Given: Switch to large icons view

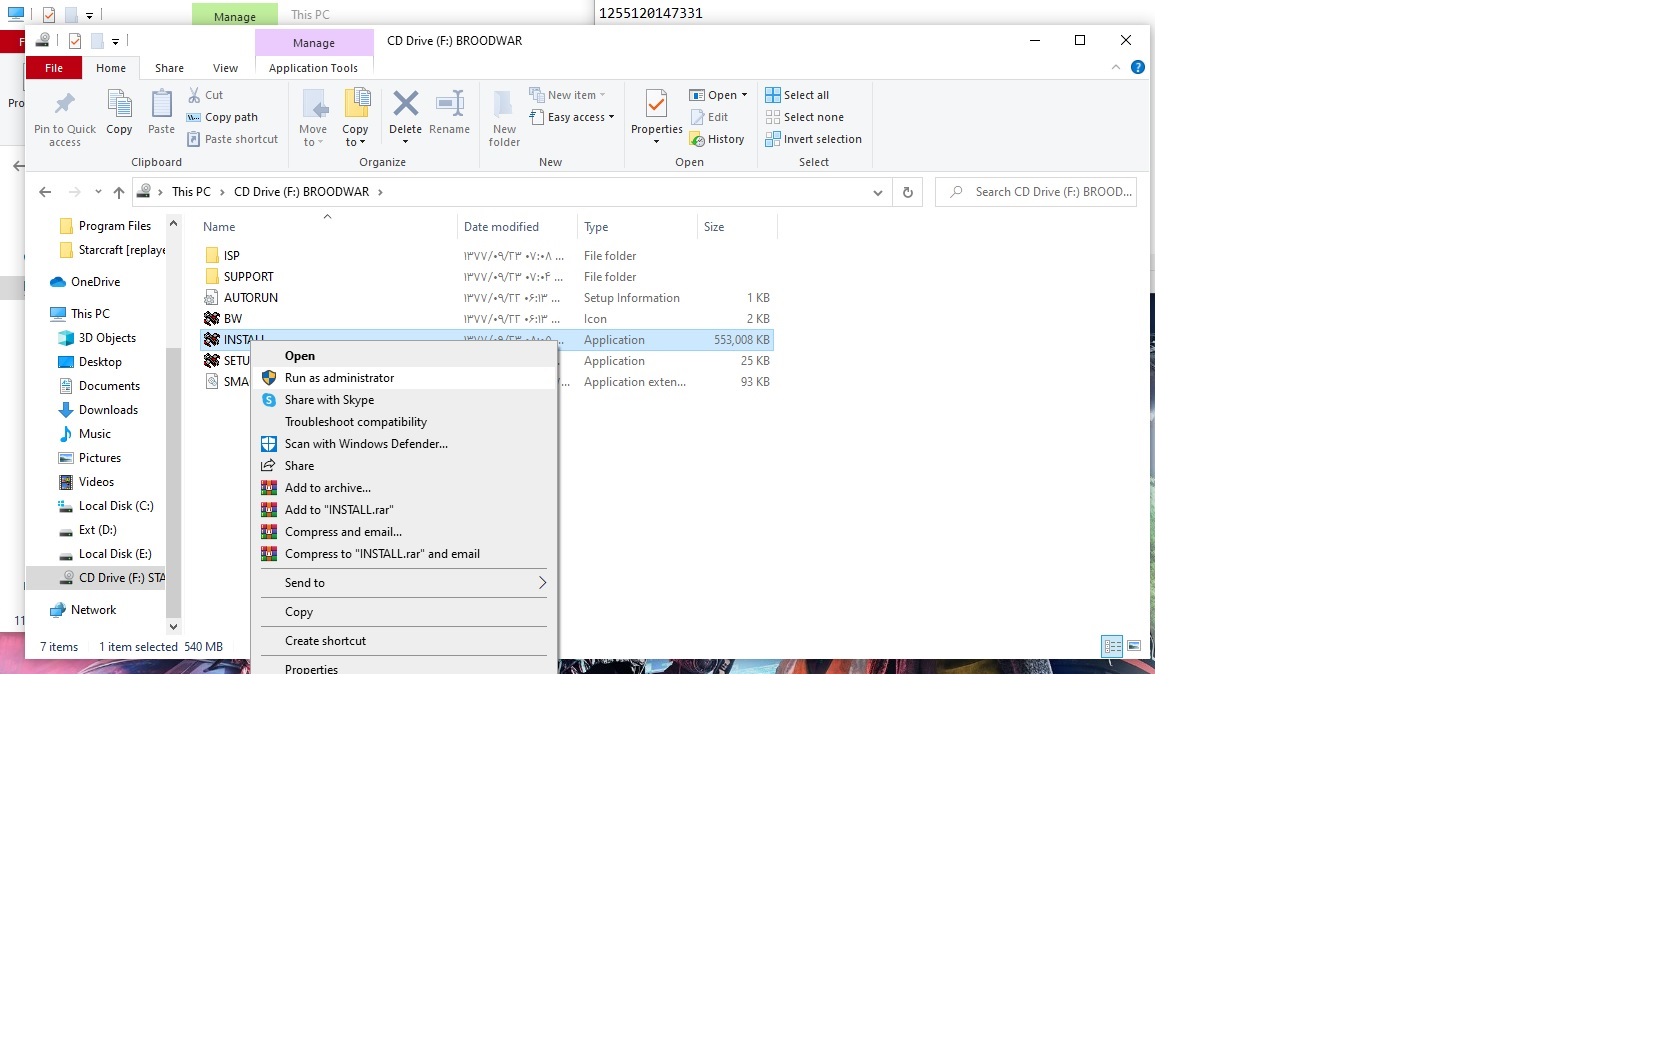Looking at the screenshot, I should [1134, 647].
